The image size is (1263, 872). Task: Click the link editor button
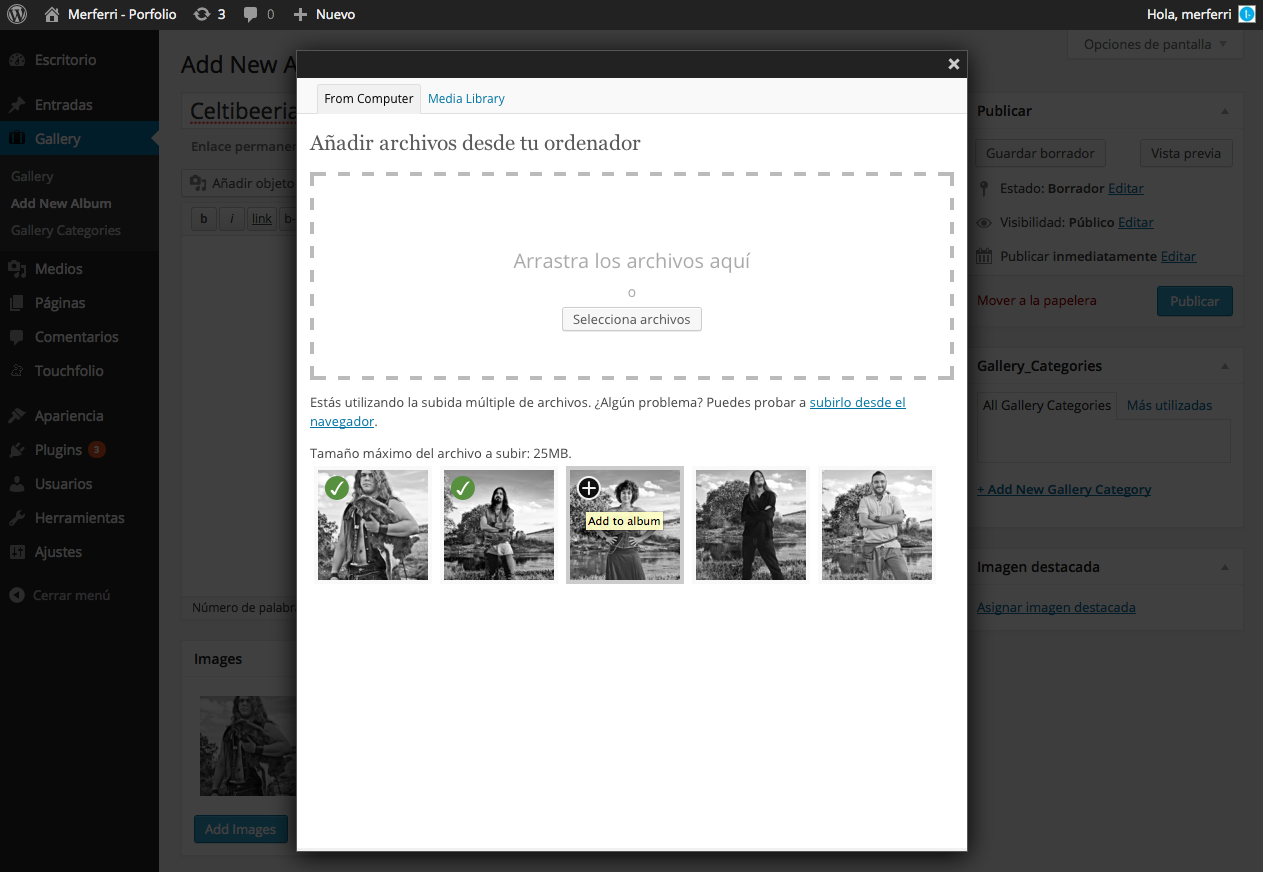[262, 219]
